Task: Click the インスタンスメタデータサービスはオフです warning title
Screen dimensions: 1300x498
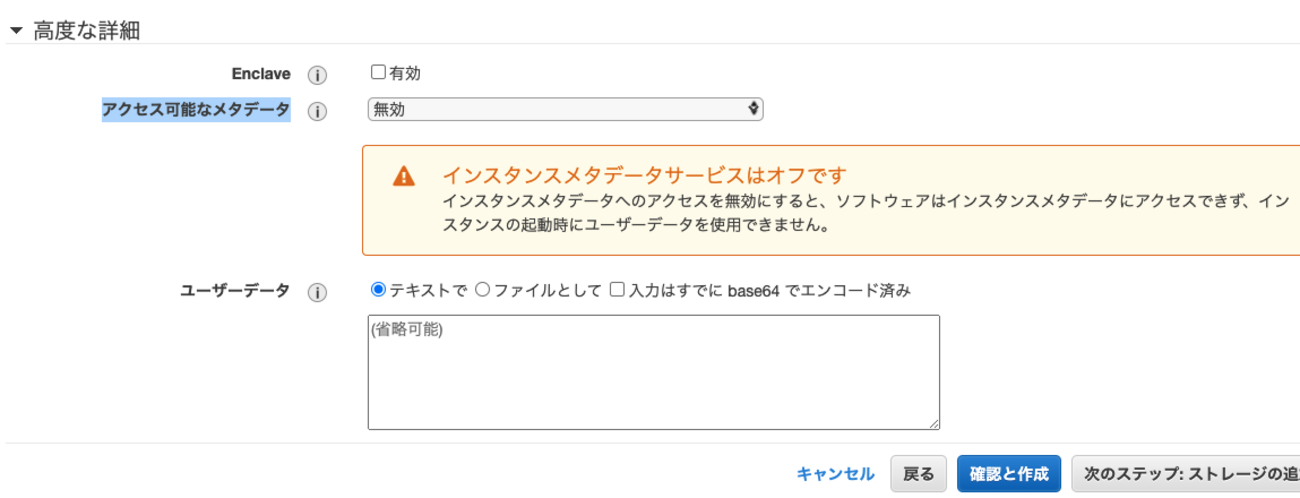Action: tap(645, 176)
